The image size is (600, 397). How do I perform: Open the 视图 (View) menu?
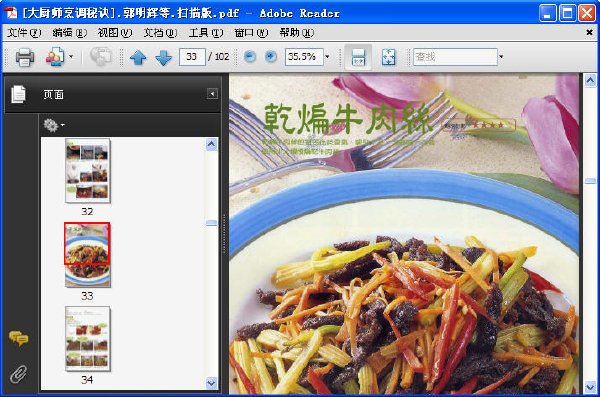pyautogui.click(x=115, y=33)
